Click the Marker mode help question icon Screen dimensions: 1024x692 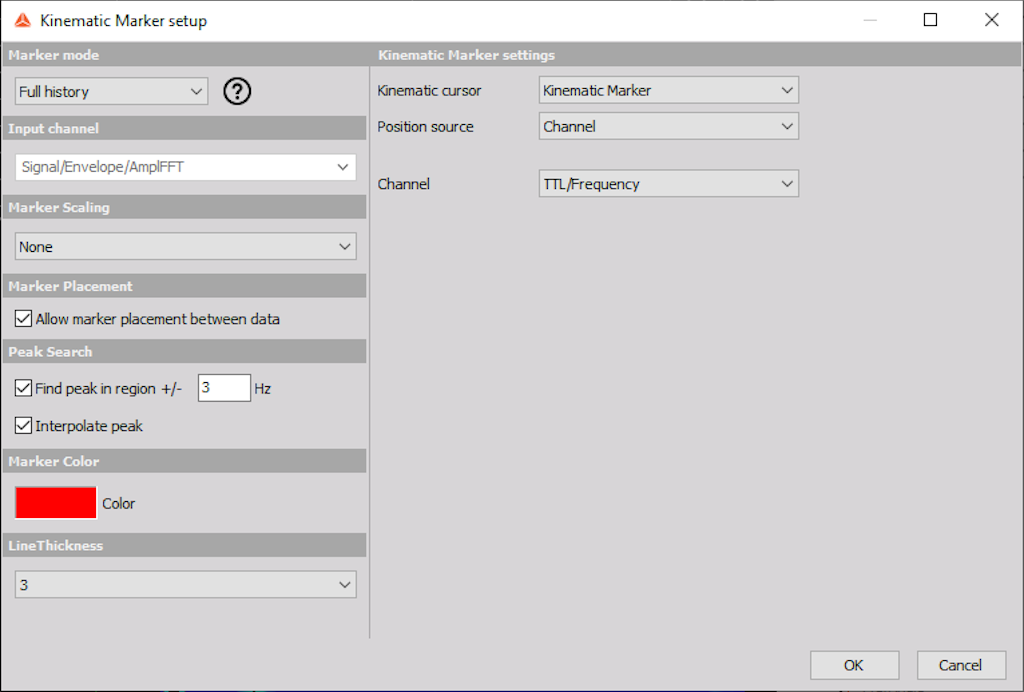point(237,91)
